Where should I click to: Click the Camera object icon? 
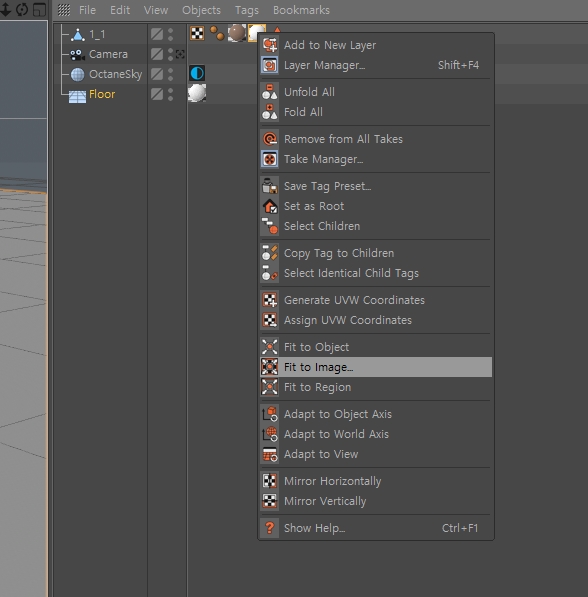click(x=78, y=55)
